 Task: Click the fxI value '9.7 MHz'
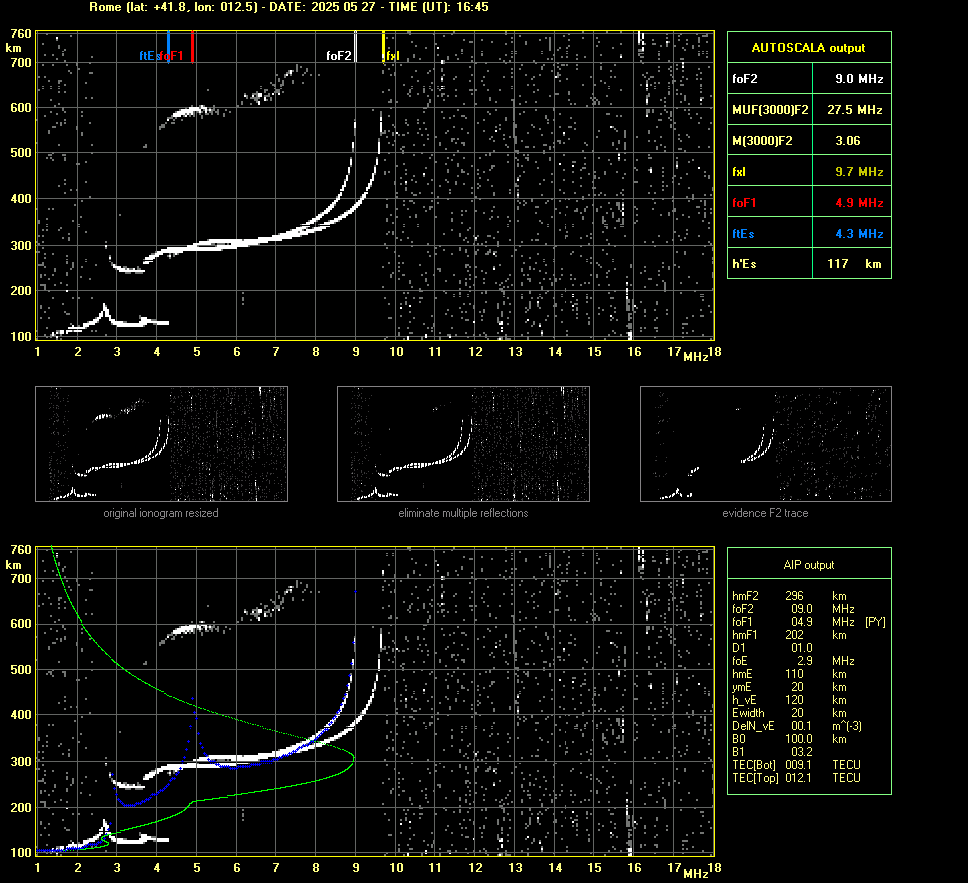click(859, 172)
